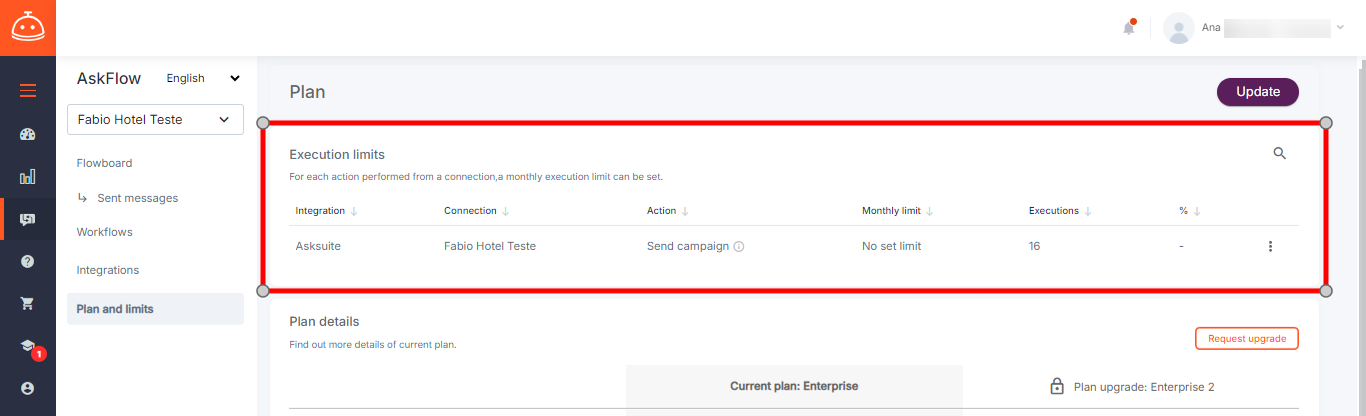Screen dimensions: 1366x416
Task: Go to Flowboard in the side menu
Action: 104,163
